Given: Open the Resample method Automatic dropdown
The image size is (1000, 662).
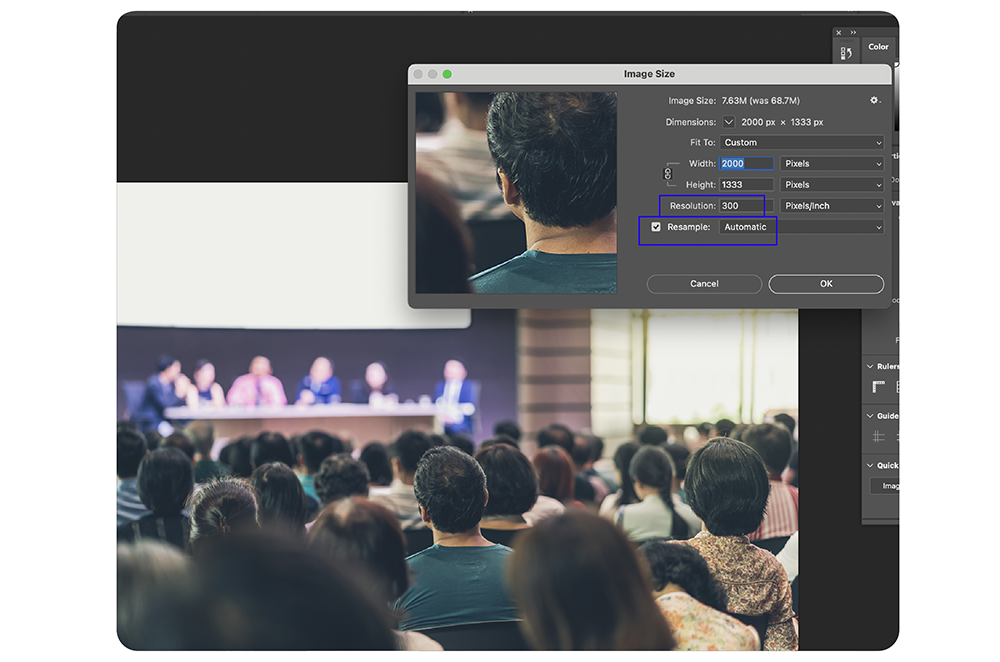Looking at the screenshot, I should (802, 227).
